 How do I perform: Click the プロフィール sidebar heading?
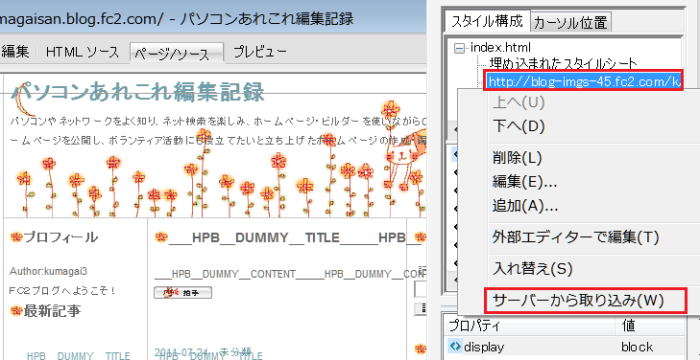60,237
